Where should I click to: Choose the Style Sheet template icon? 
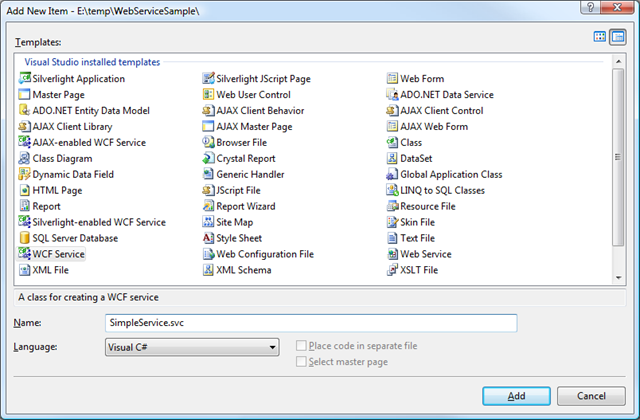coord(209,238)
